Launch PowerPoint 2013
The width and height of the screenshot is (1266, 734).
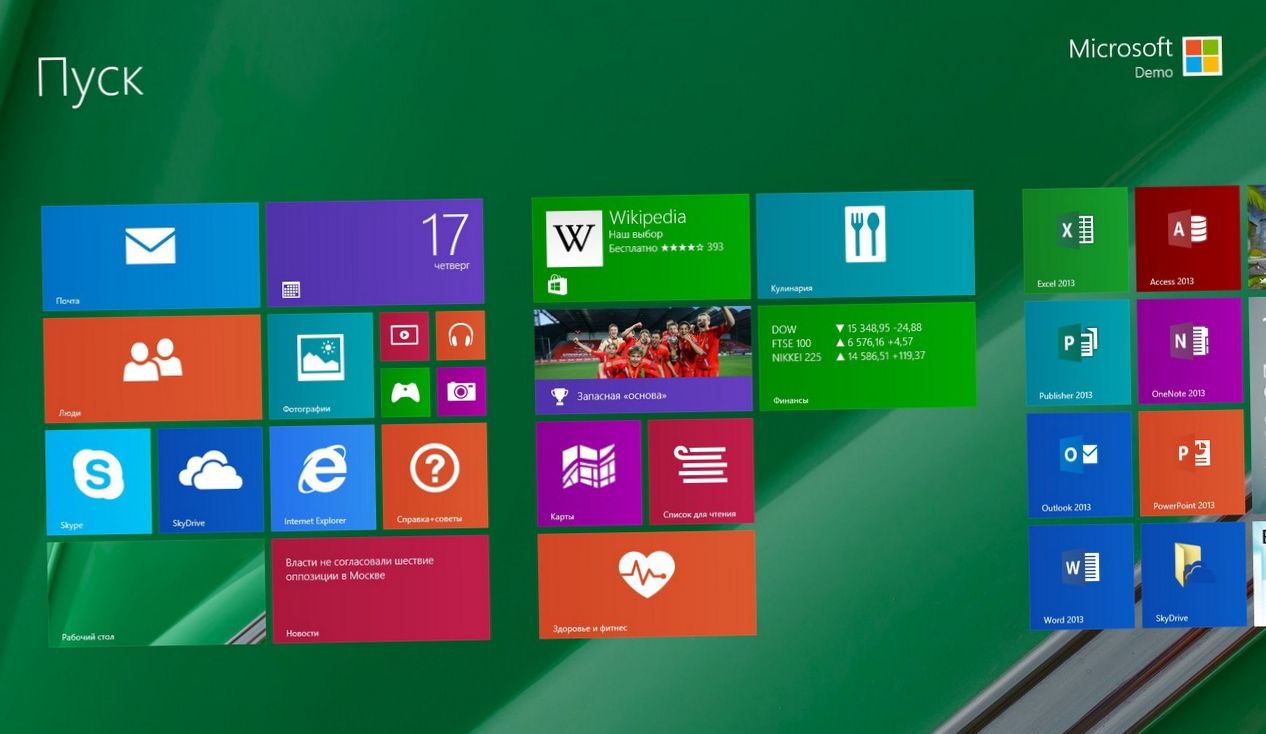tap(1191, 462)
